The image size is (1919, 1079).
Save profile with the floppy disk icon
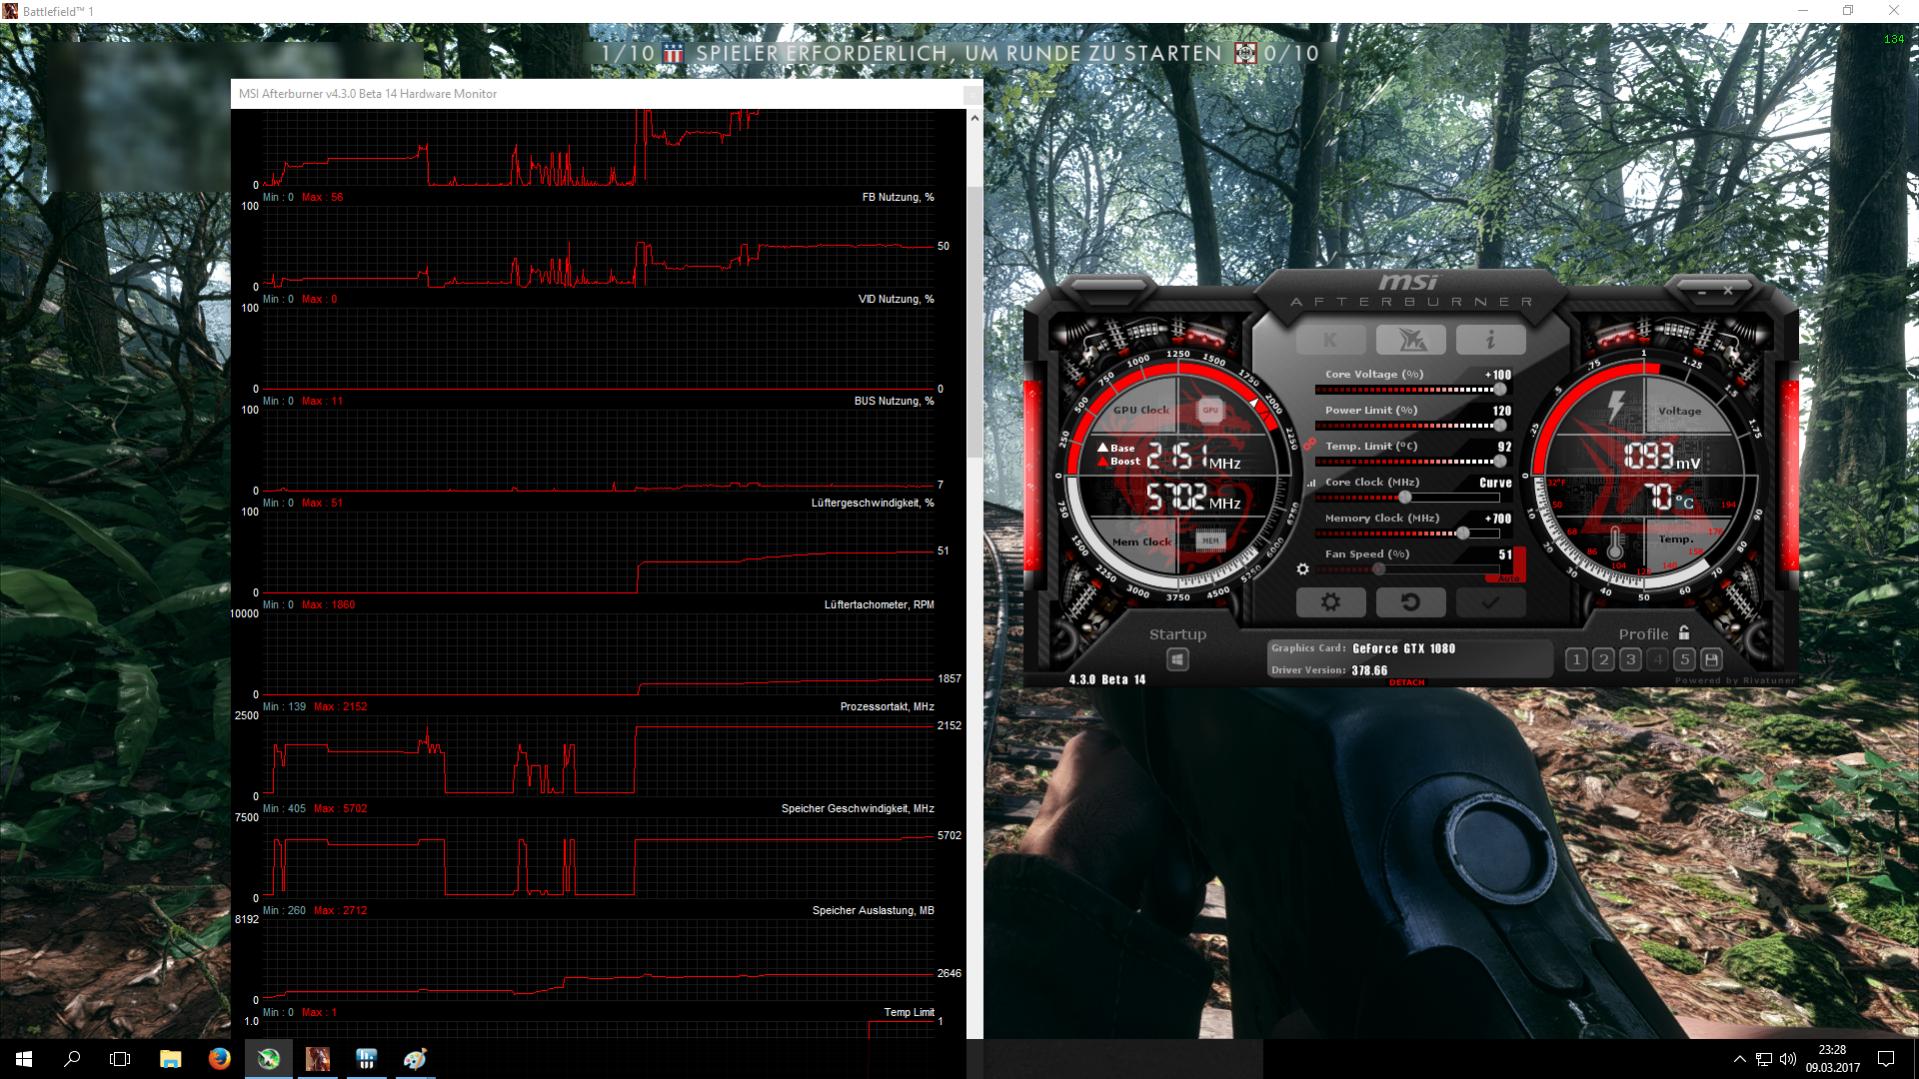(x=1711, y=659)
